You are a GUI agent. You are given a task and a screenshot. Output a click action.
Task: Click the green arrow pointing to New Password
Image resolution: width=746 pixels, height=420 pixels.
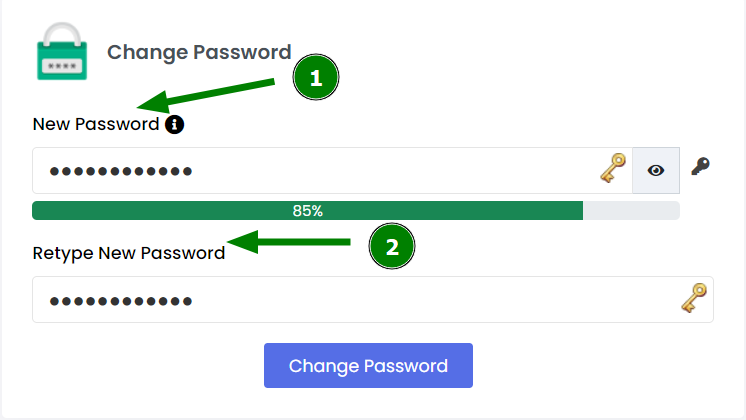[206, 96]
